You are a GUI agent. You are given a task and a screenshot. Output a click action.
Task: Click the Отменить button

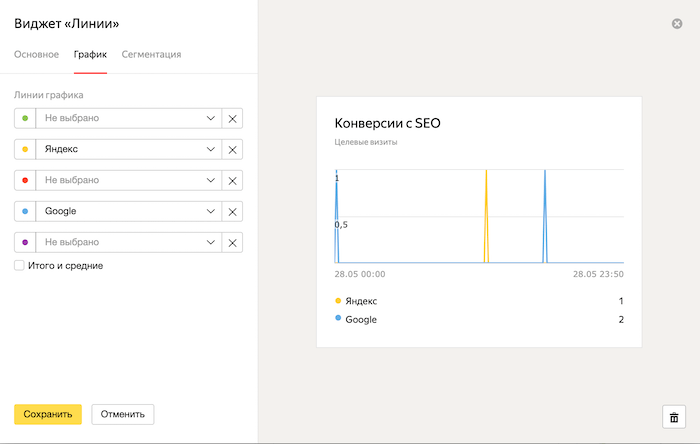(122, 414)
